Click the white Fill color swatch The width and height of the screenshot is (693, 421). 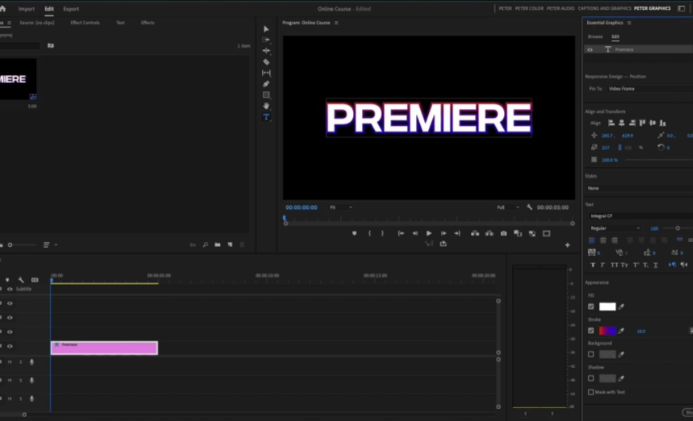[x=607, y=306]
